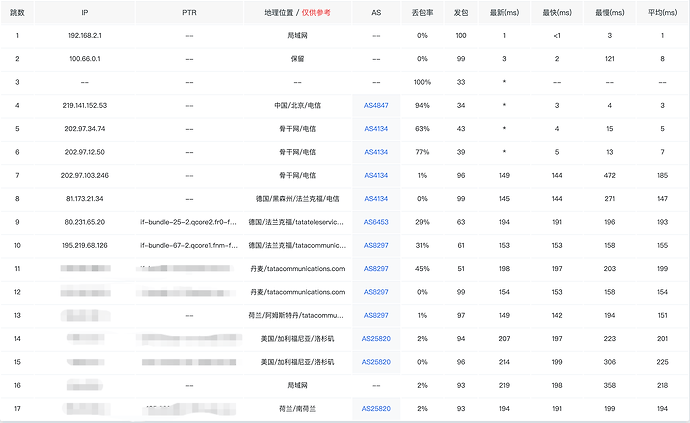Open the AS25820 link in hop 15
The height and width of the screenshot is (423, 690).
tap(376, 362)
